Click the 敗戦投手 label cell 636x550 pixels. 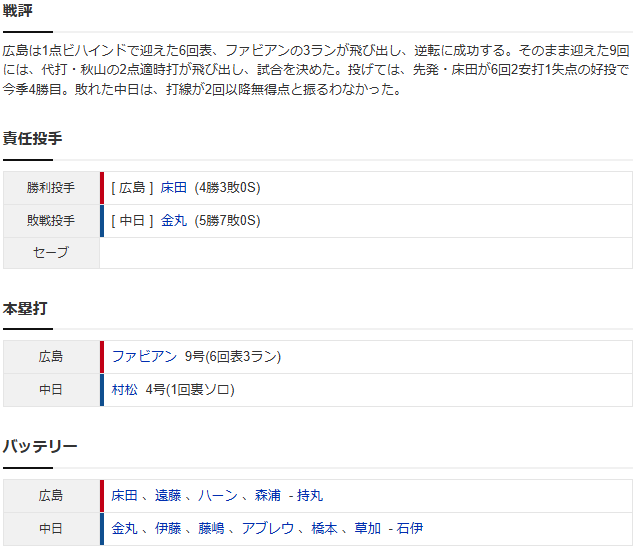coord(52,221)
